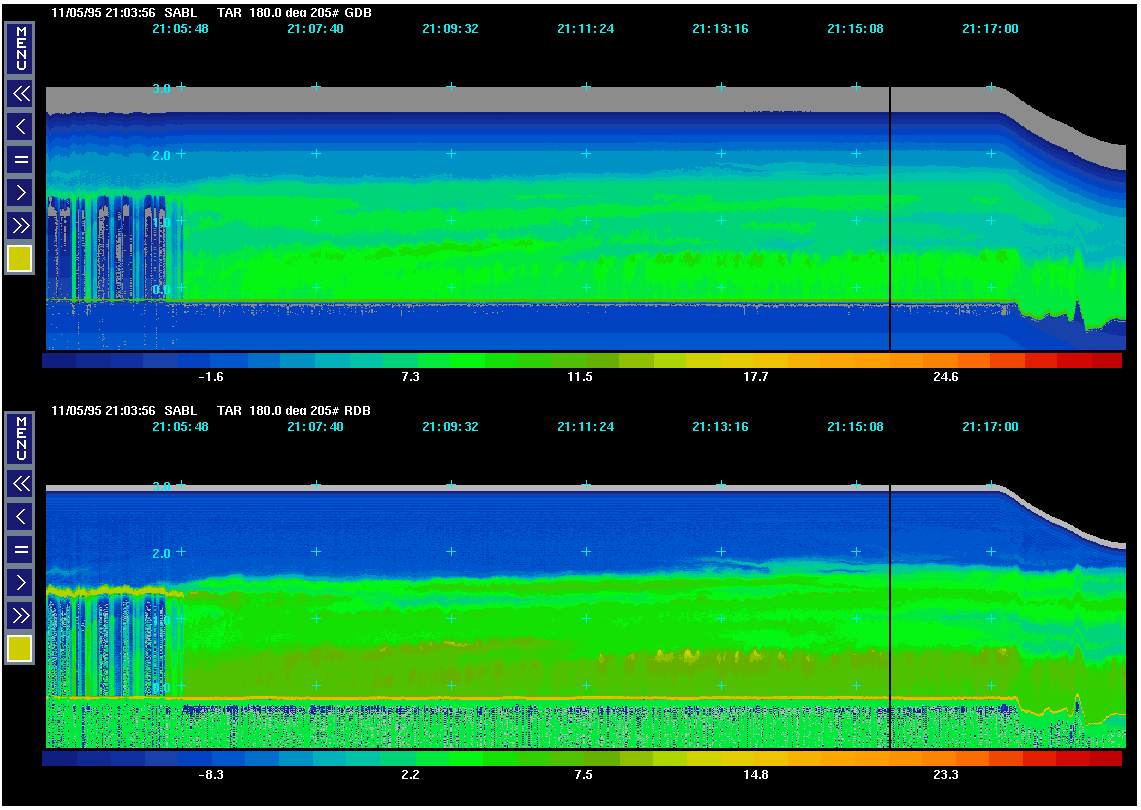Pick the red end of the GDB color scale
Viewport: 1141px width, 810px height.
click(x=1105, y=360)
